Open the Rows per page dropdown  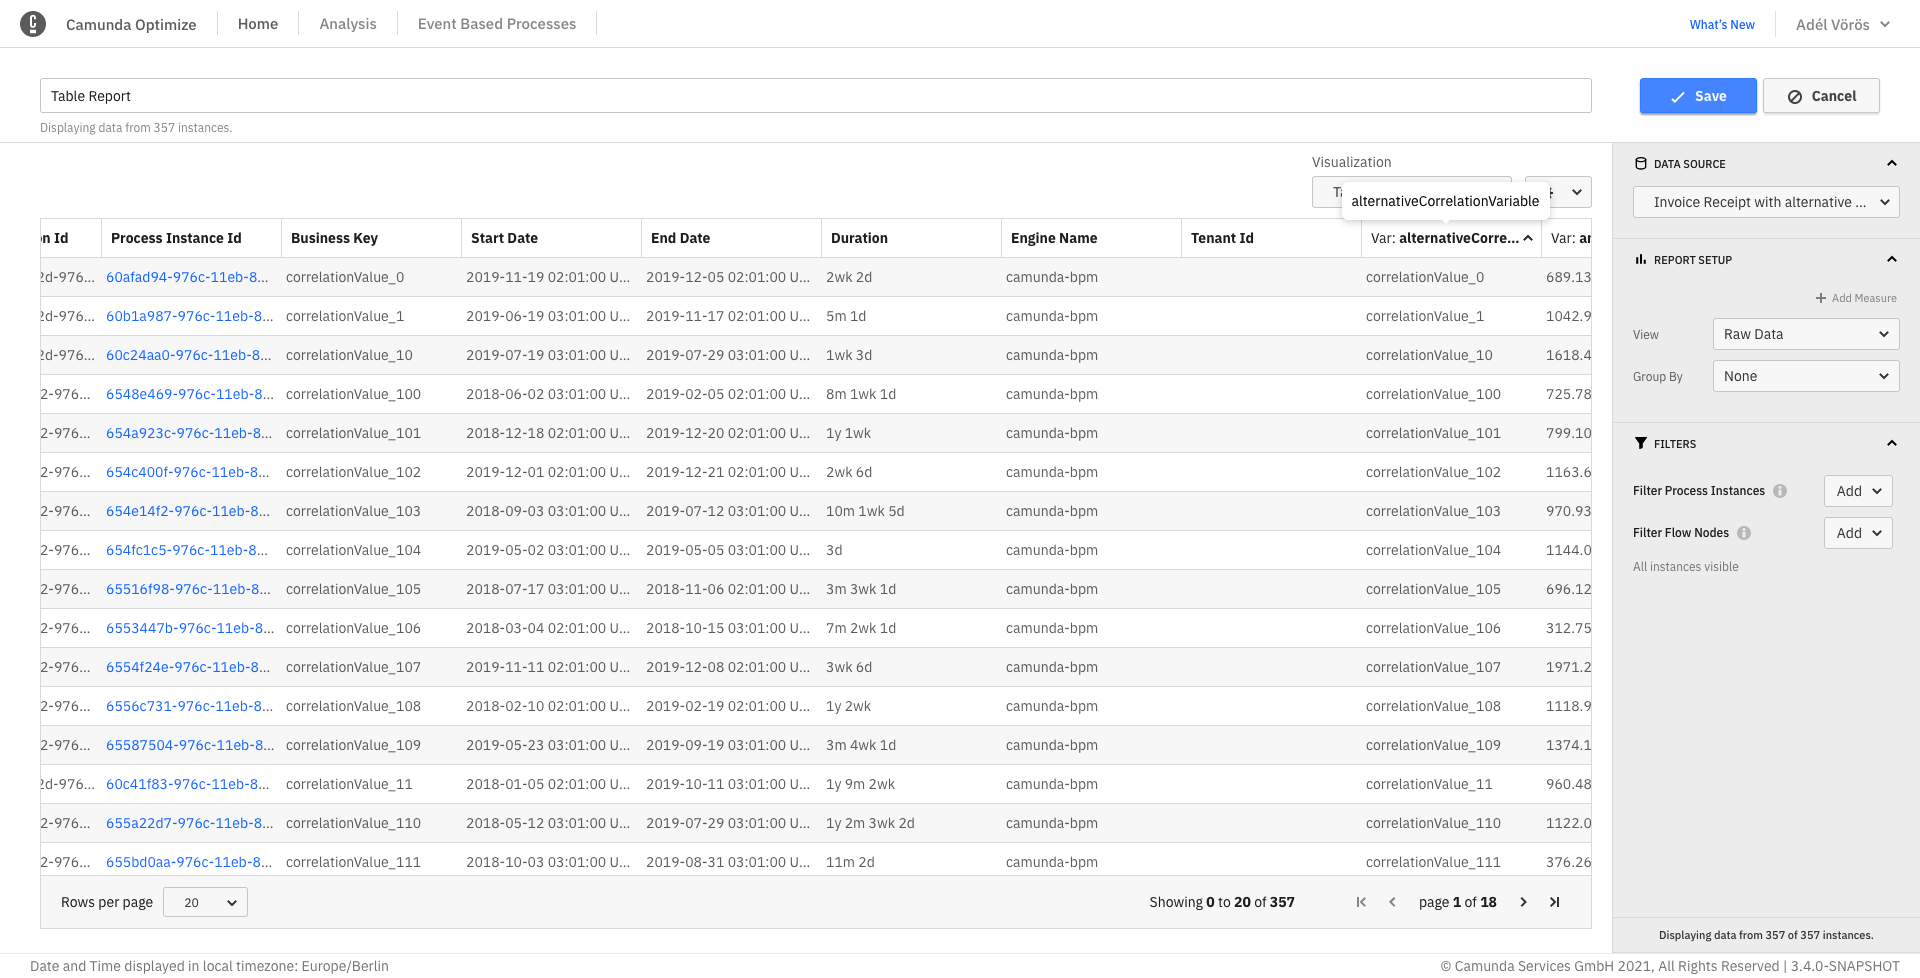tap(205, 902)
